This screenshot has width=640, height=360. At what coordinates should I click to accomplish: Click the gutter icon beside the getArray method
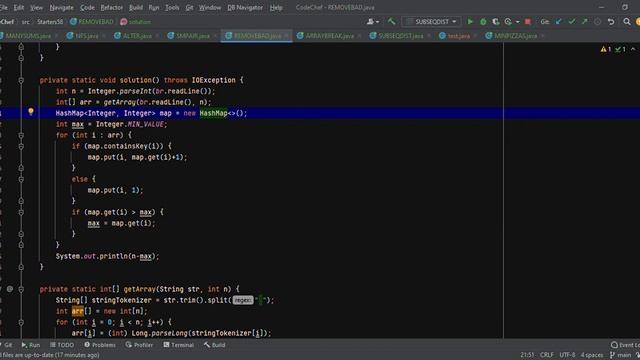(10, 289)
